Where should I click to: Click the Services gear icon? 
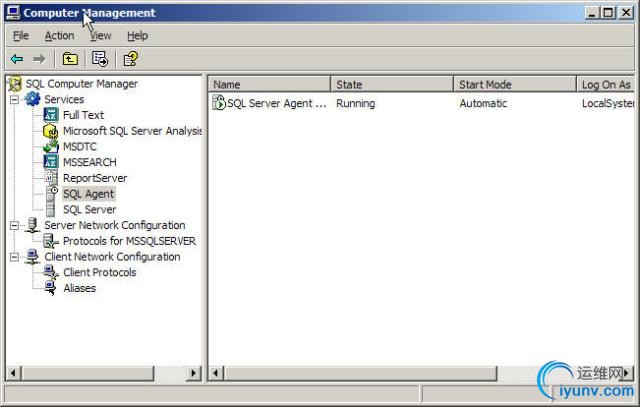pos(33,99)
